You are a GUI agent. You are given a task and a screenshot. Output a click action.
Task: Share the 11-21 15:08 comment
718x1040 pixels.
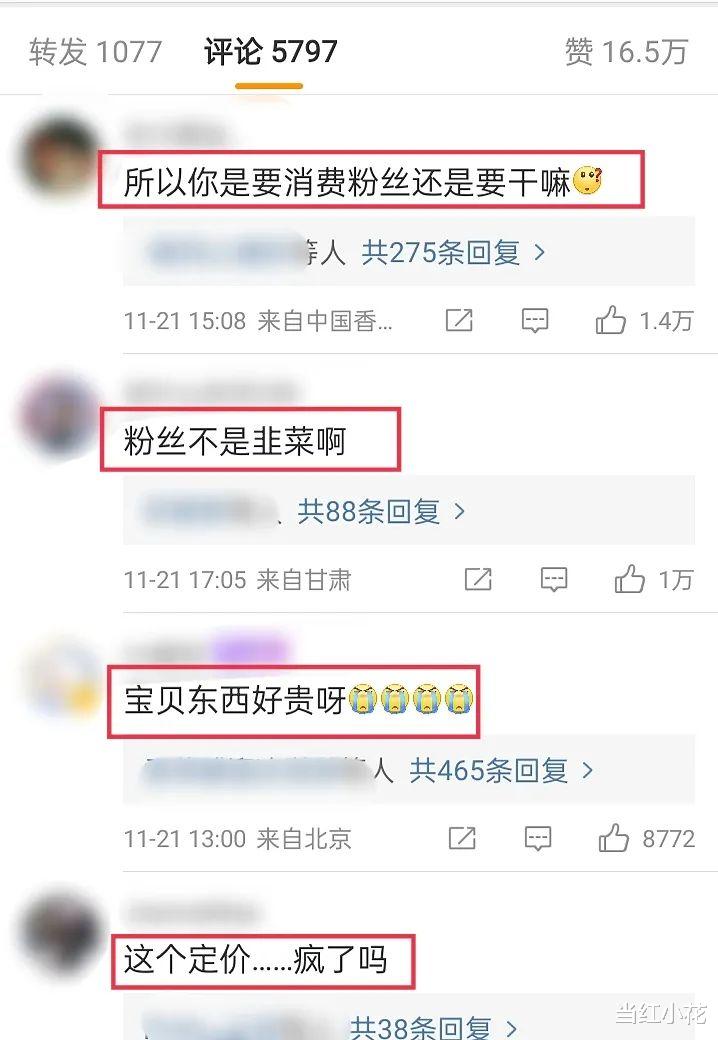[459, 320]
